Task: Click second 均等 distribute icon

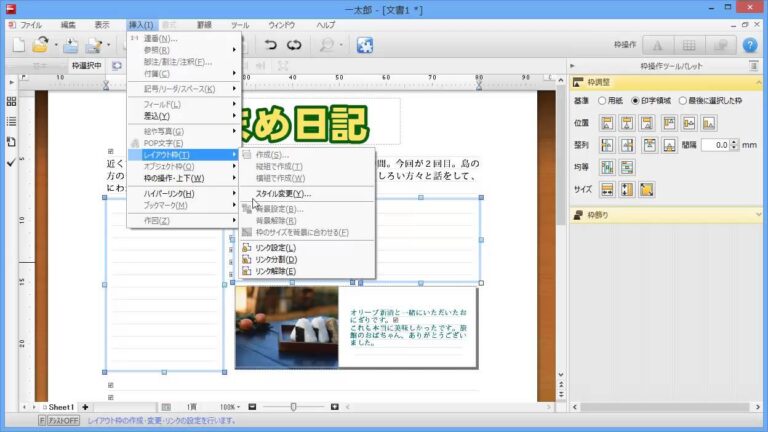Action: pos(627,167)
